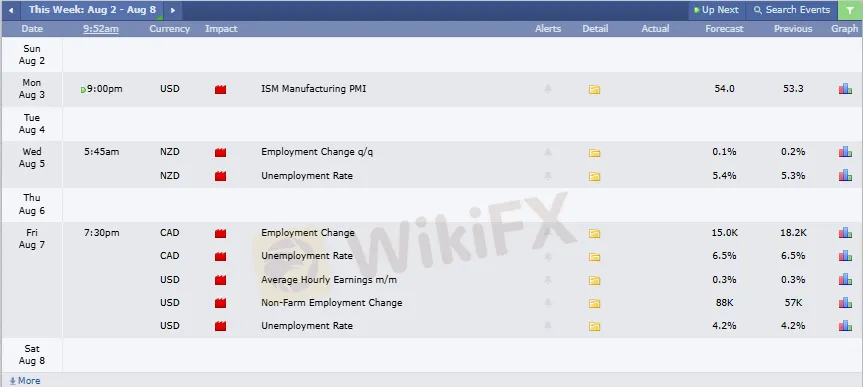The image size is (863, 387).
Task: Go to next week arrow
Action: tap(173, 10)
